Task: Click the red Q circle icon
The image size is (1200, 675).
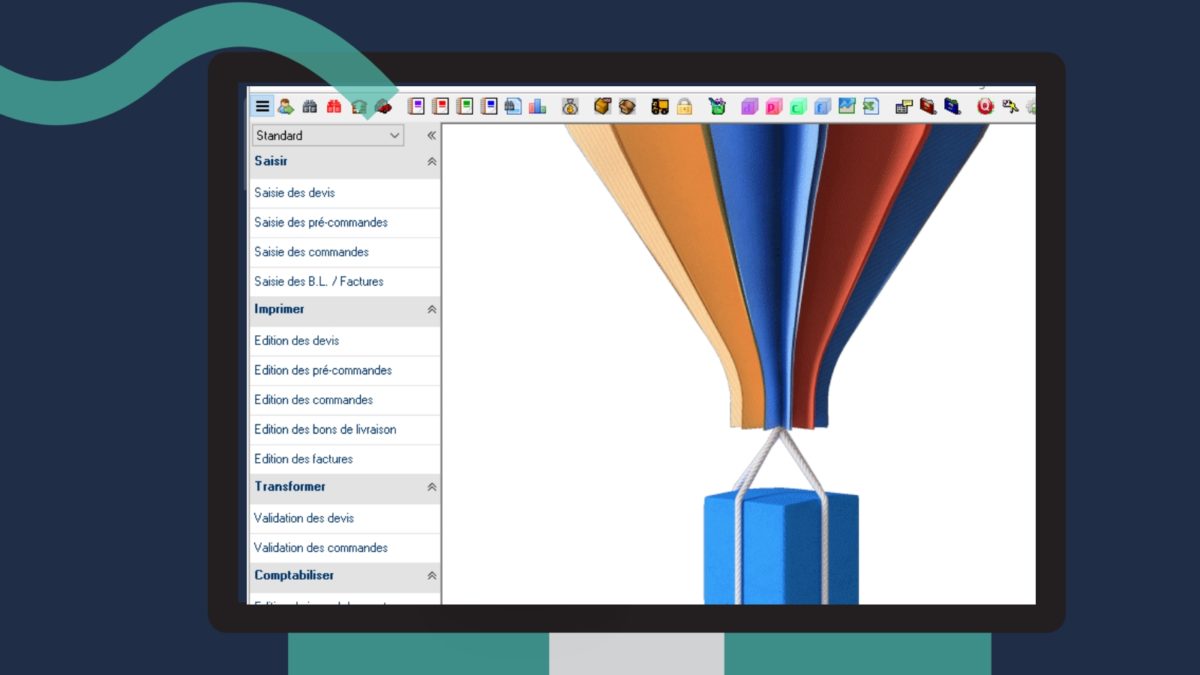Action: (x=985, y=106)
